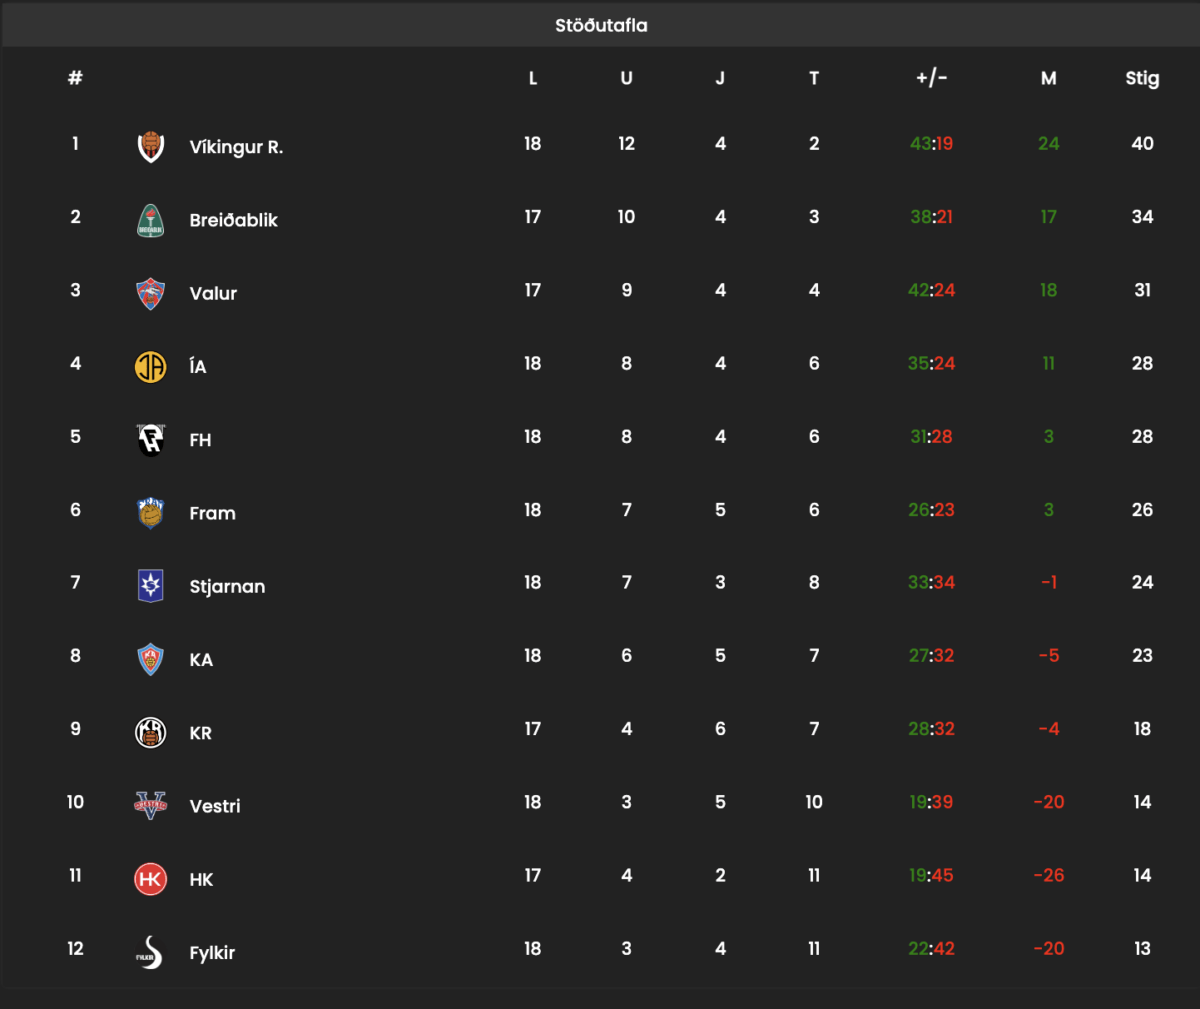This screenshot has width=1200, height=1009.
Task: Open the Stjarnan team link
Action: point(227,587)
